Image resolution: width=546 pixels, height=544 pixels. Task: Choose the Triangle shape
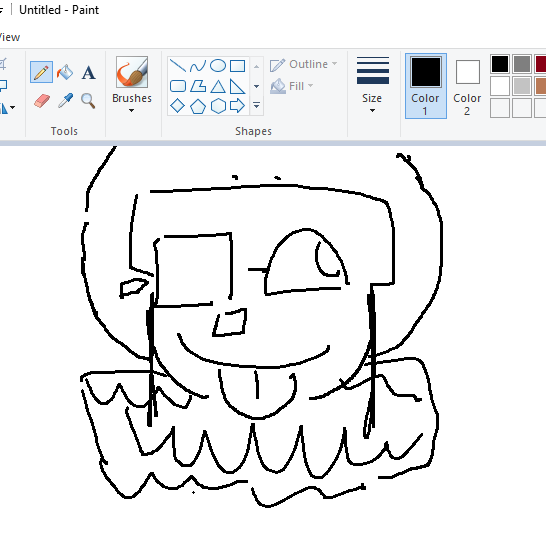[218, 86]
